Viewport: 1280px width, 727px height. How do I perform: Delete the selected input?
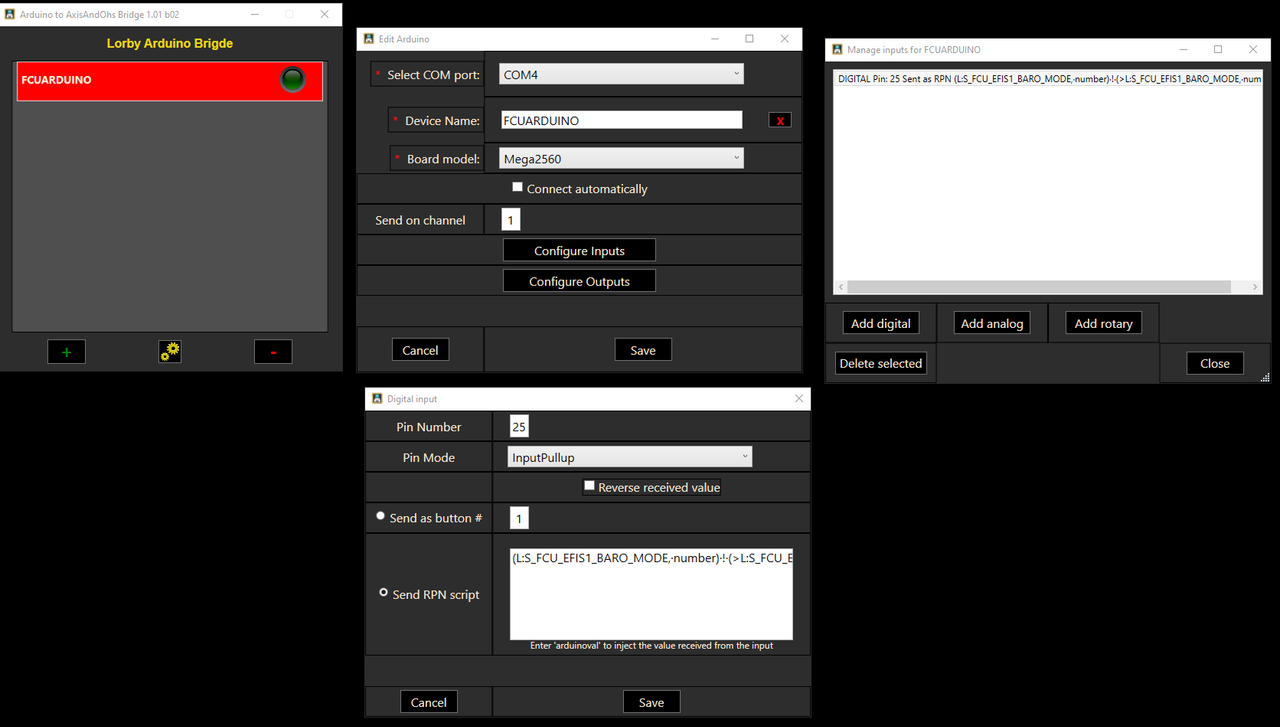(x=880, y=363)
